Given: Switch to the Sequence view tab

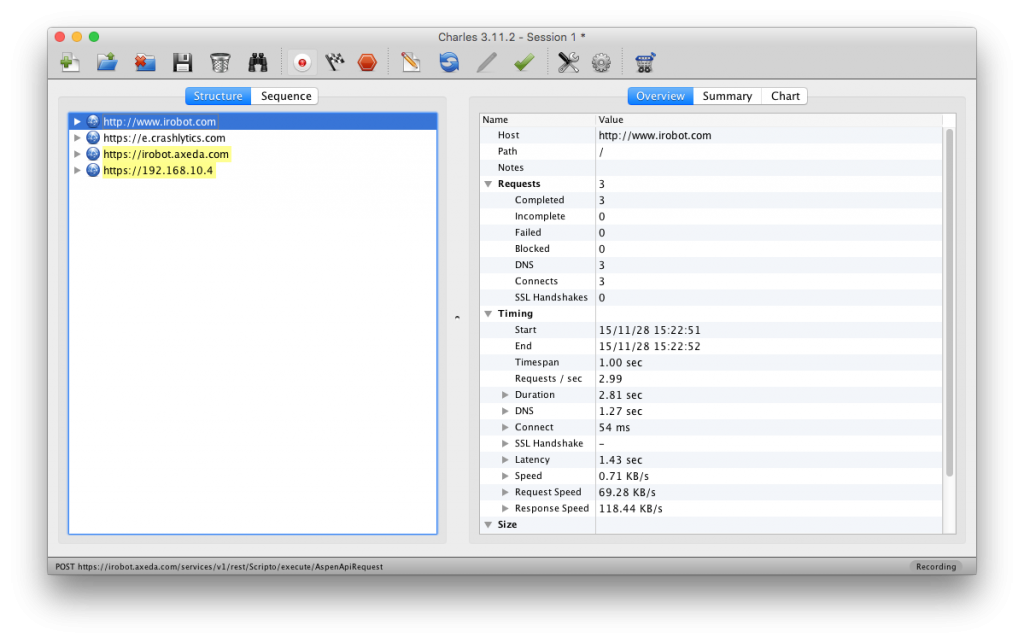Looking at the screenshot, I should [286, 96].
